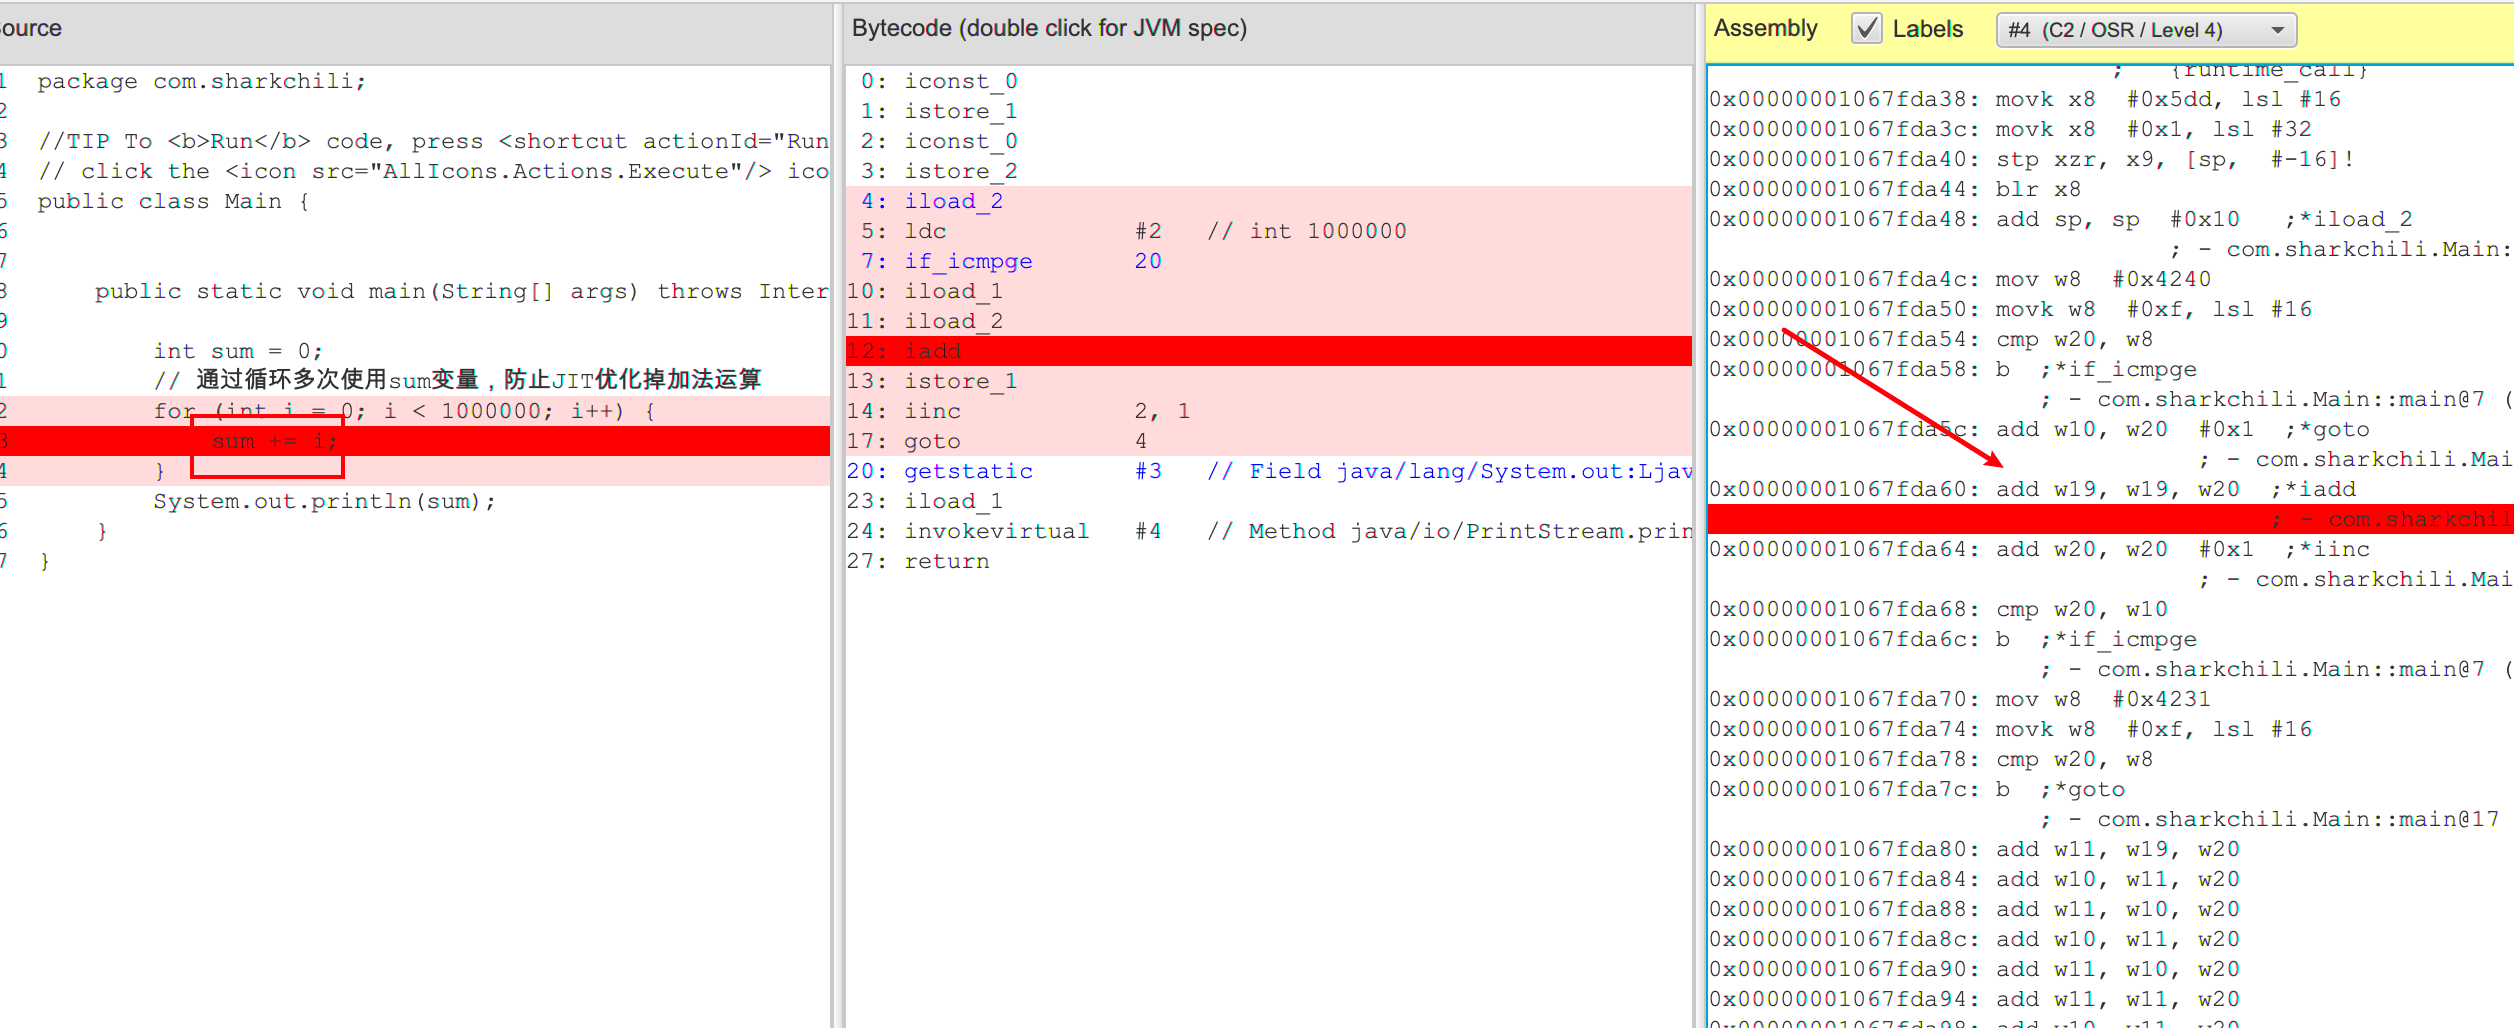Open the C2 / OSR / Level 4 dropdown
Viewport: 2514px width, 1028px height.
click(2145, 30)
